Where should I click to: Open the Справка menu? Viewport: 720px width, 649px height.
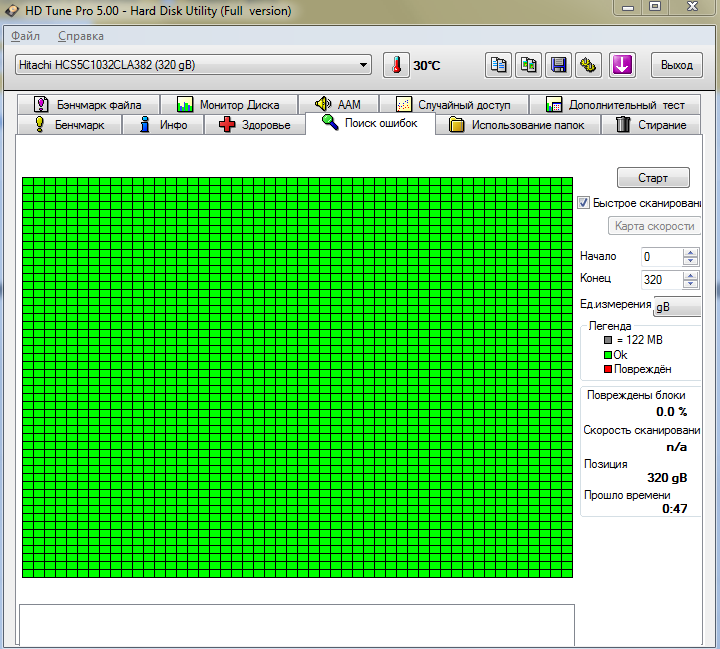click(x=81, y=36)
